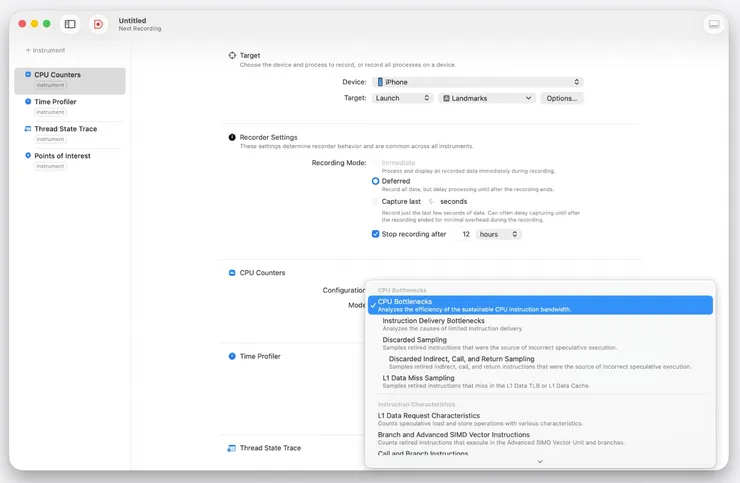
Task: Click the Time Profiler sidebar icon
Action: [x=28, y=102]
